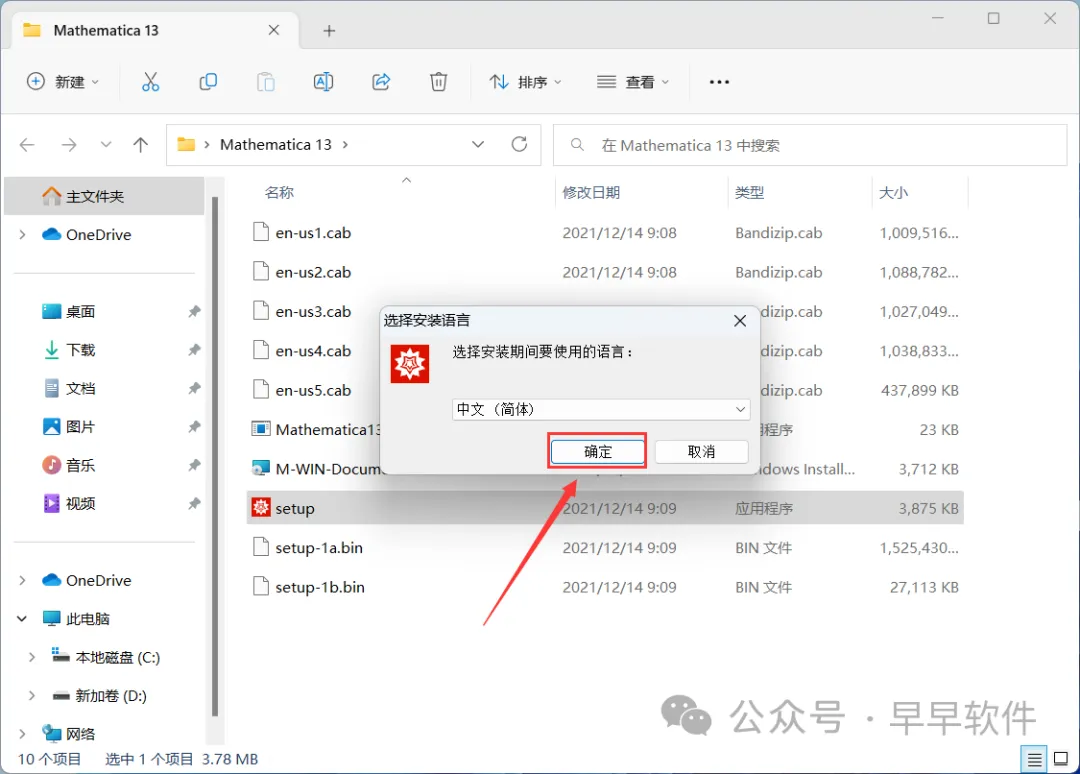Viewport: 1080px width, 774px height.
Task: Select the en-us3.cab file
Action: point(313,311)
